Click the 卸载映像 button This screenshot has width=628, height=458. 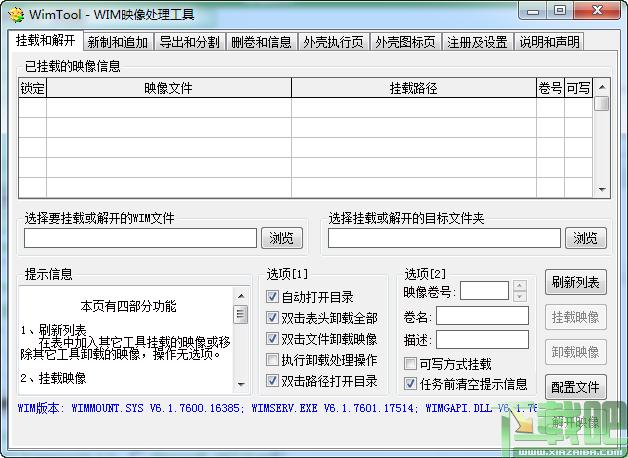click(x=576, y=352)
